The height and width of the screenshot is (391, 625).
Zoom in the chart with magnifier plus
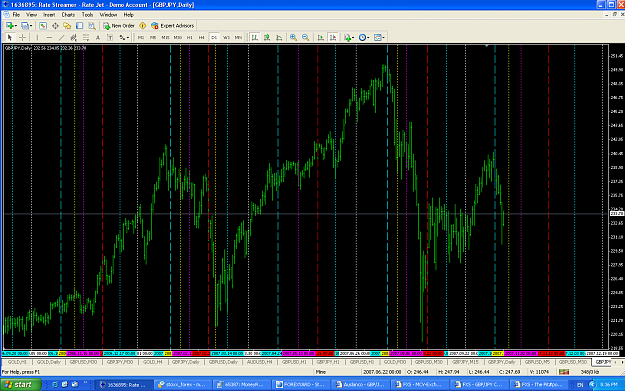293,37
